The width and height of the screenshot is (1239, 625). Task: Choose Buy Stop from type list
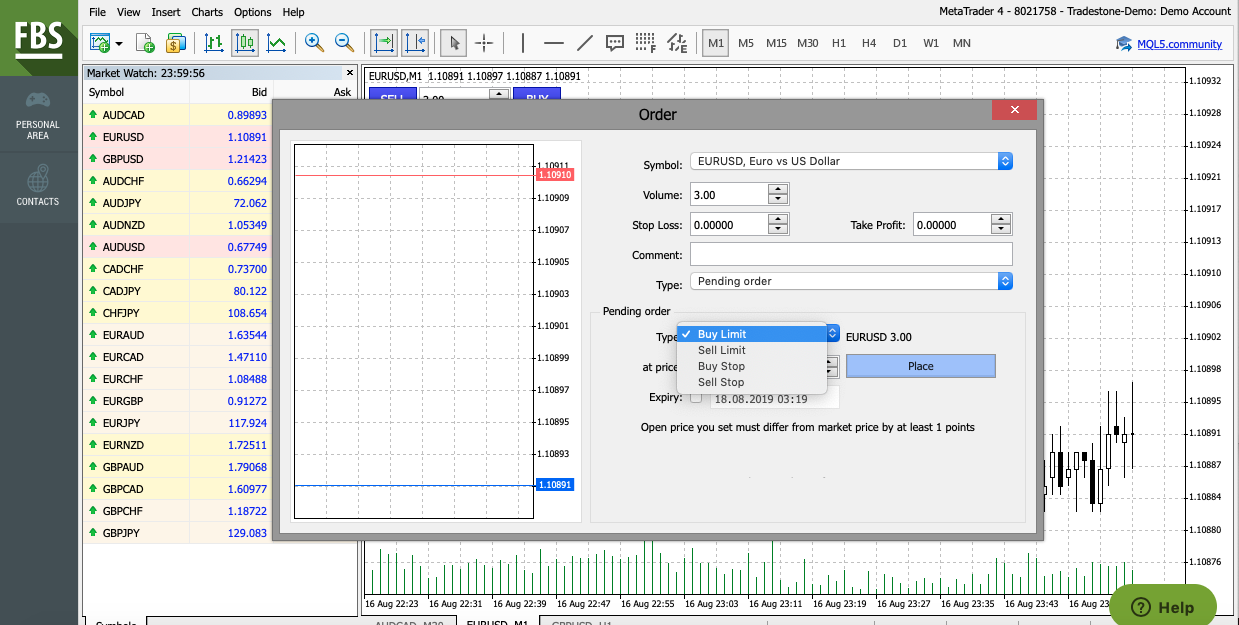tap(752, 366)
